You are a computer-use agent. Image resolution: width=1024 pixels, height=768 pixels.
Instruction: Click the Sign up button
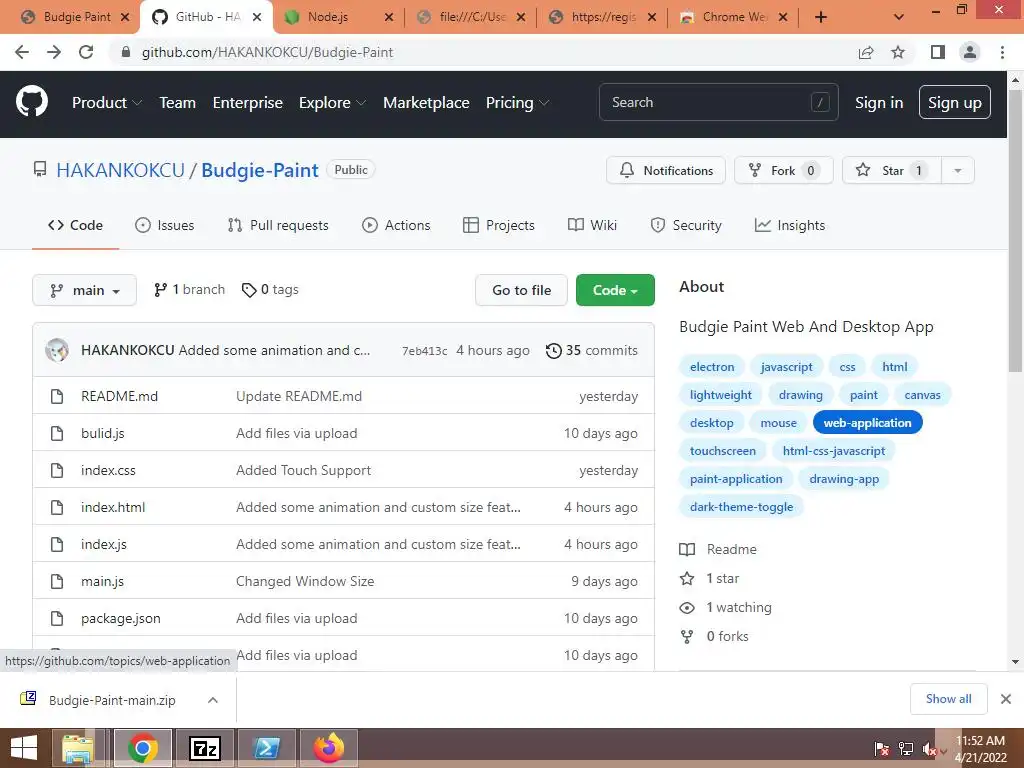coord(955,103)
